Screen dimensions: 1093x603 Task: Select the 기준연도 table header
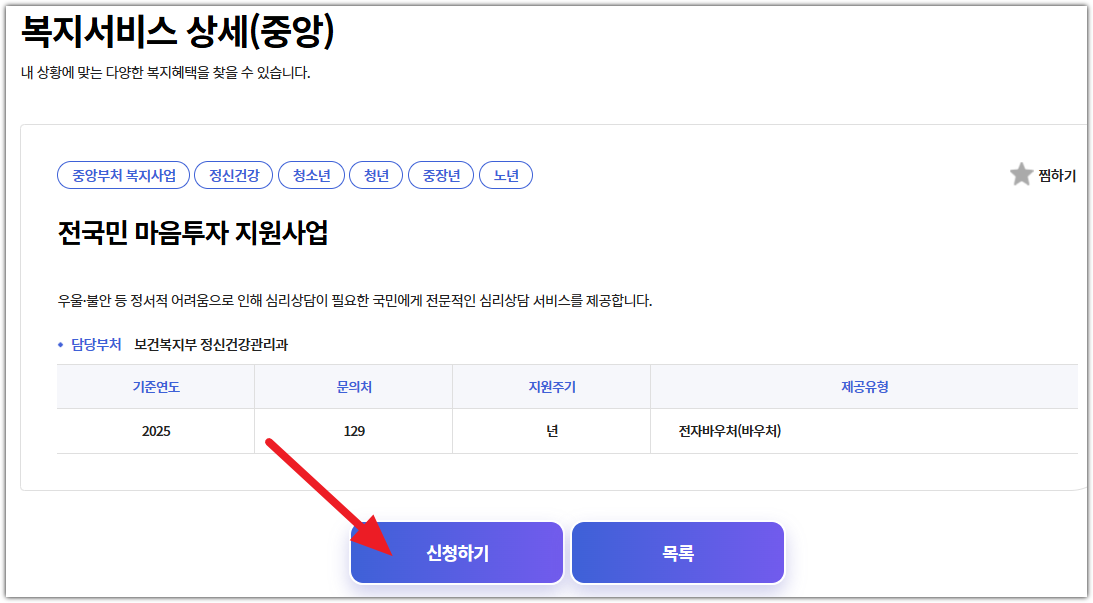click(155, 388)
